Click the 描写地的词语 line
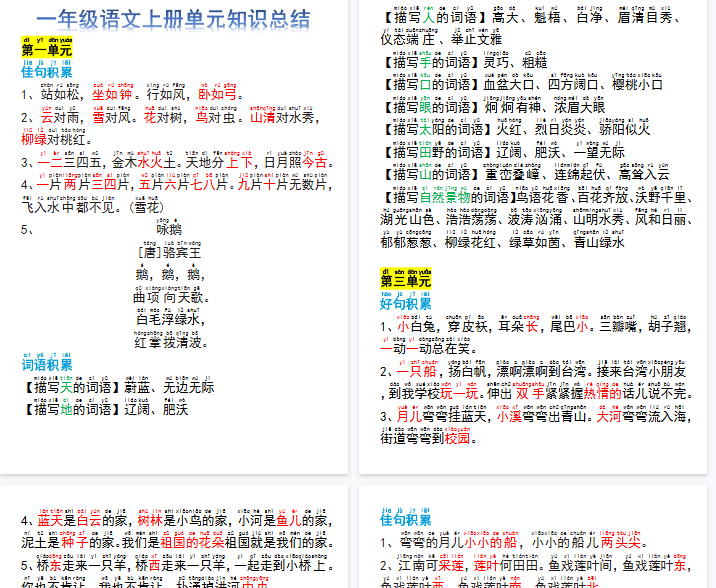This screenshot has height=588, width=716. 105,407
